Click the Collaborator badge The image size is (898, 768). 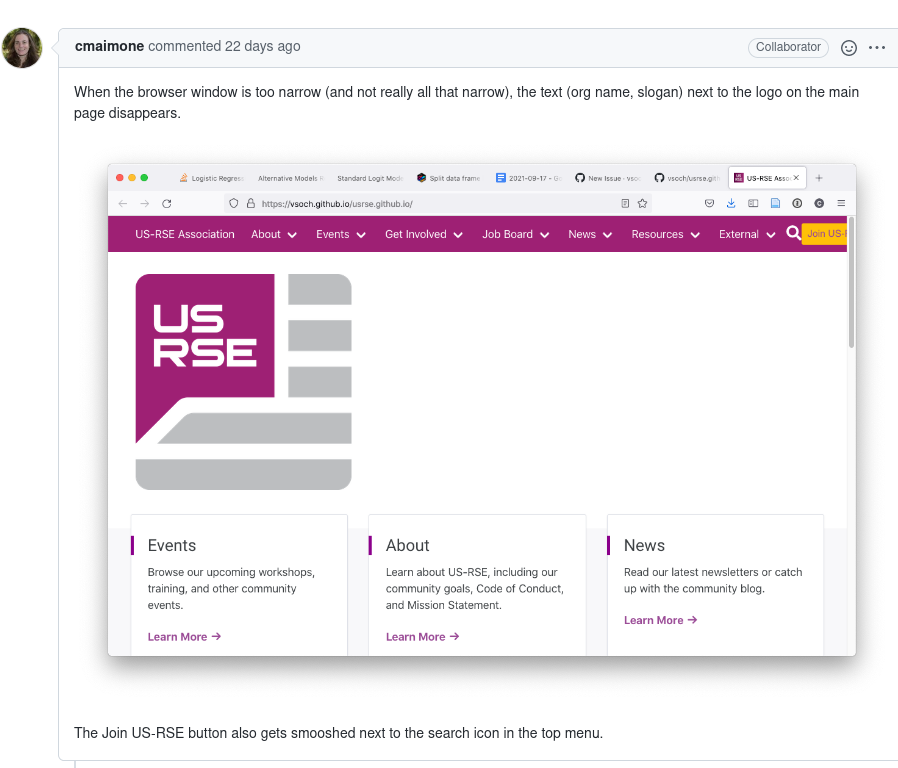click(788, 47)
